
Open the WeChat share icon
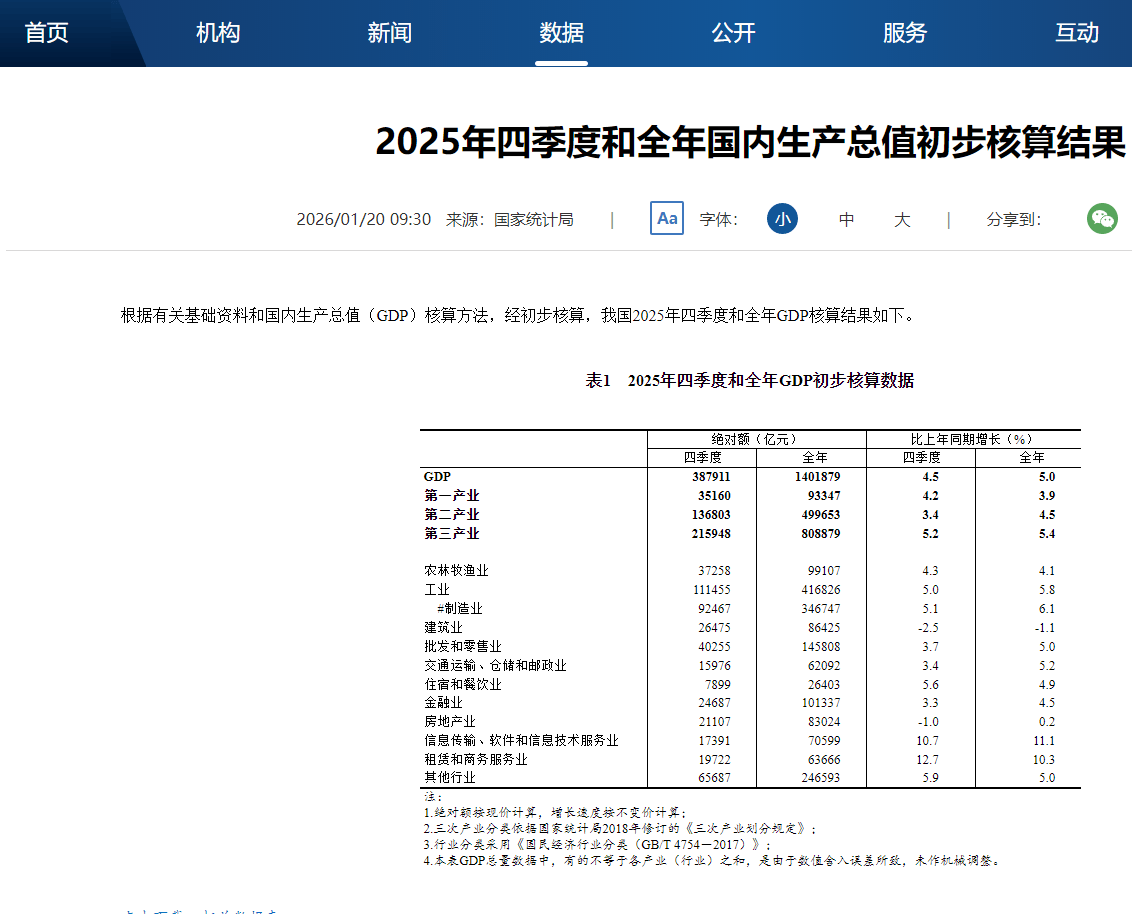pyautogui.click(x=1101, y=218)
